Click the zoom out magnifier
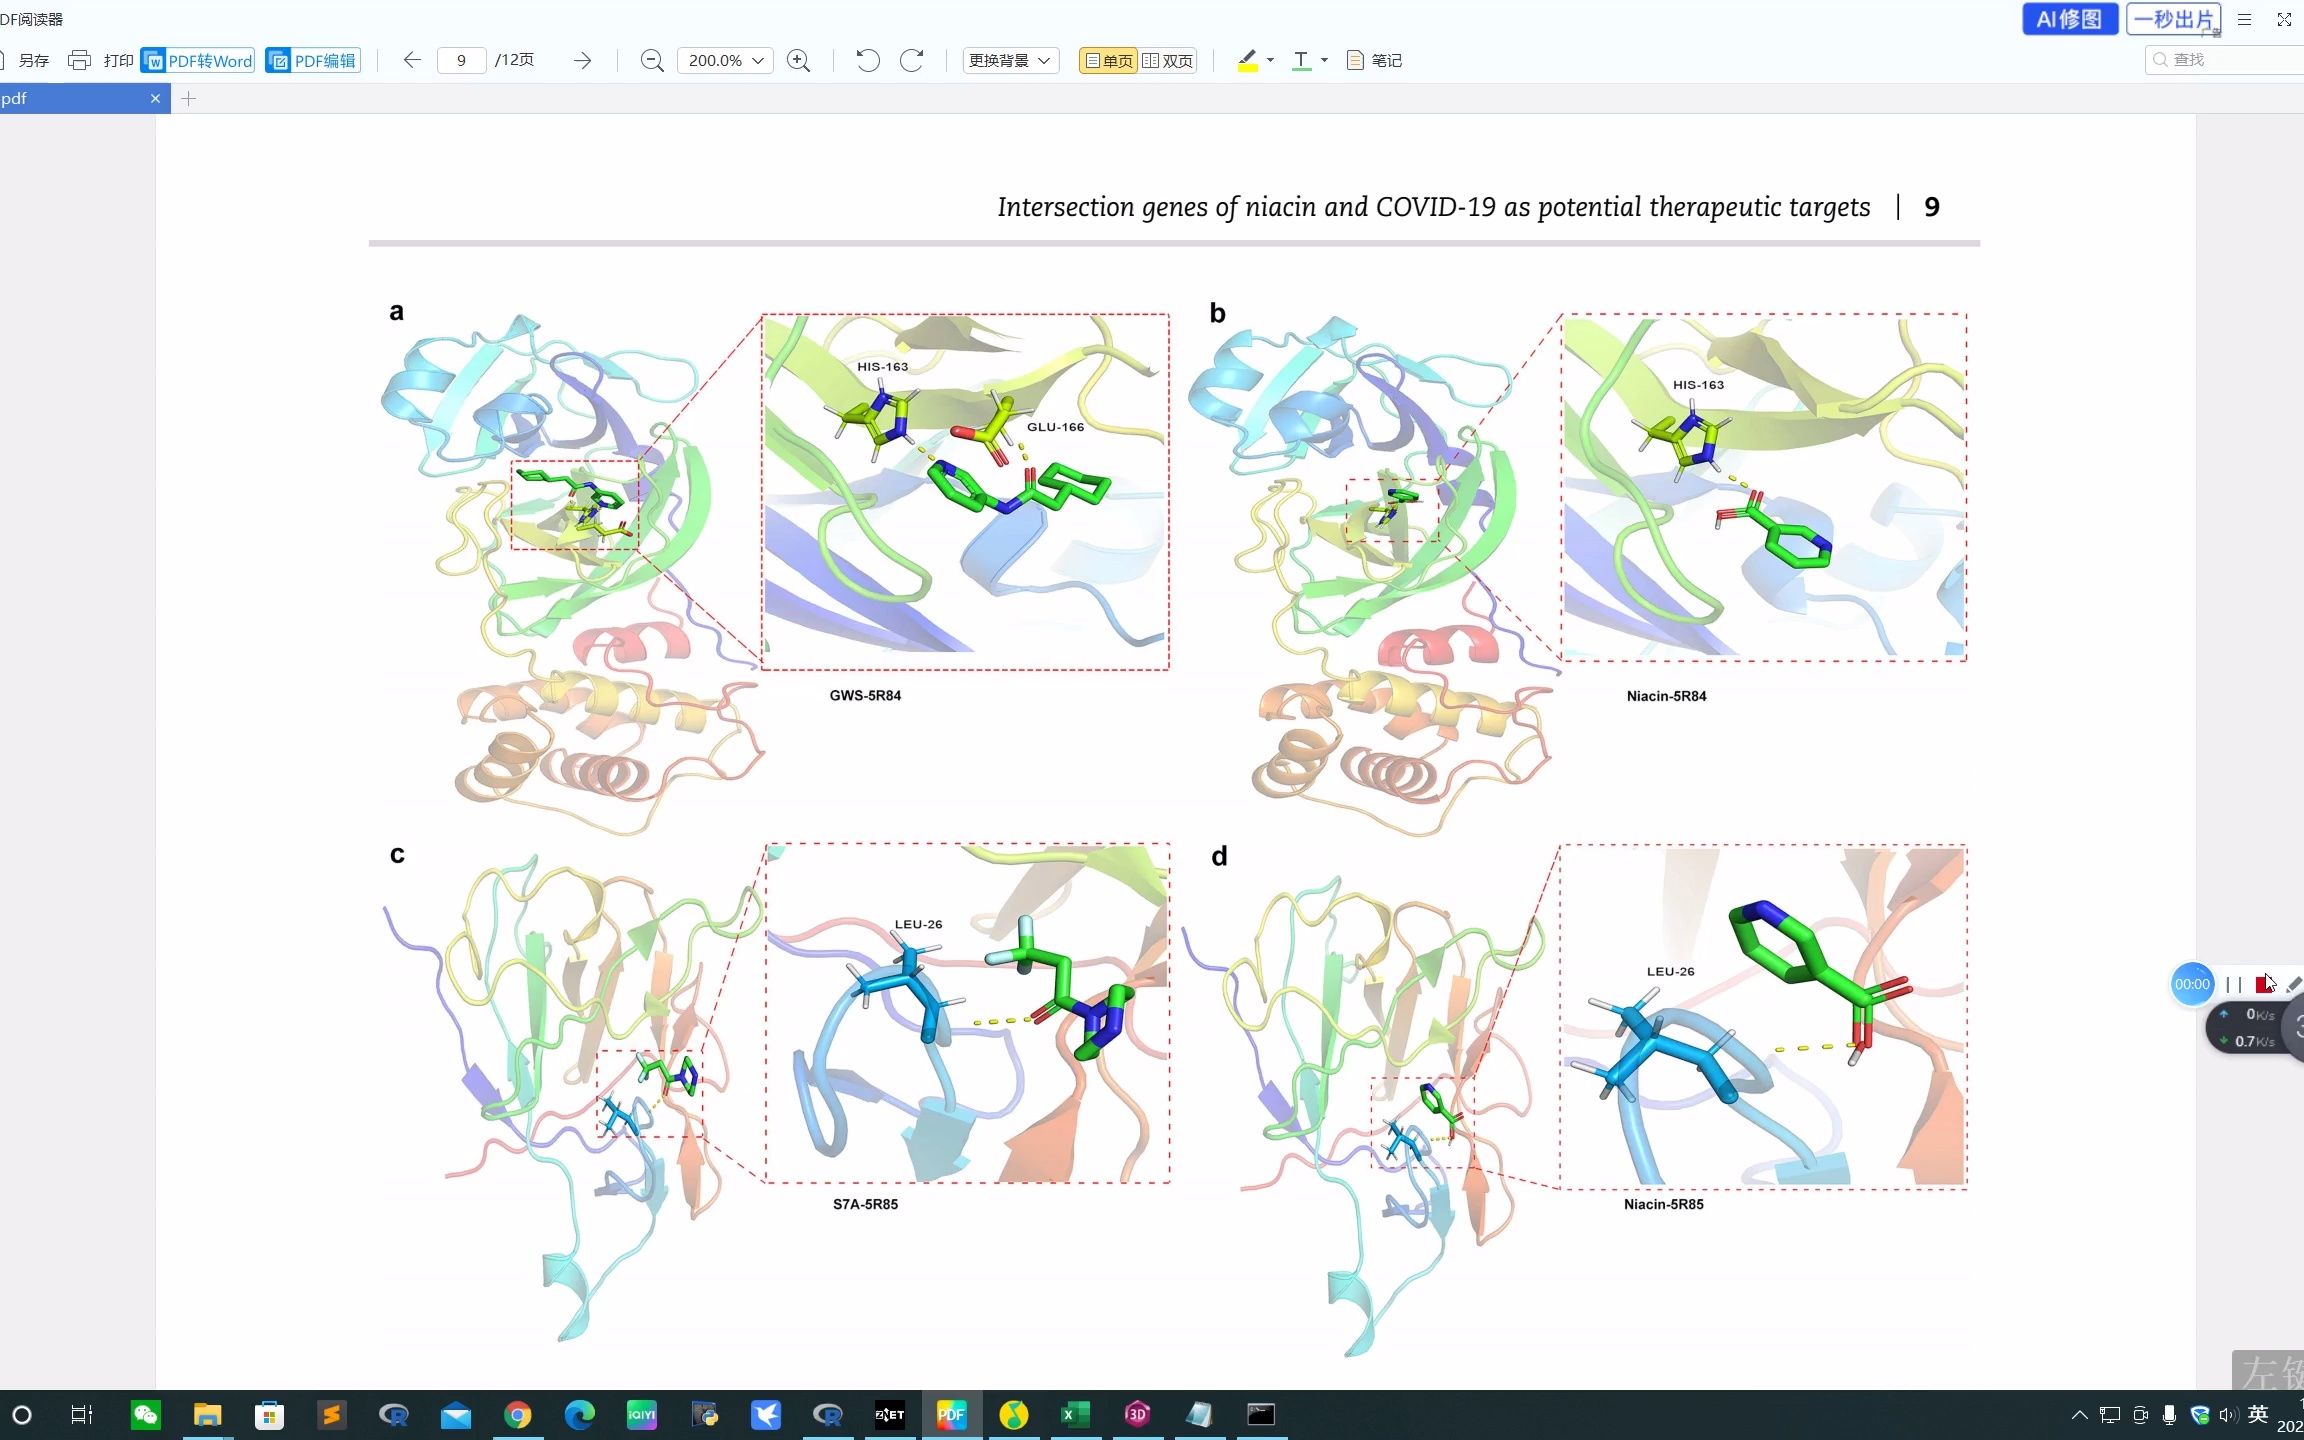The width and height of the screenshot is (2304, 1440). tap(652, 60)
